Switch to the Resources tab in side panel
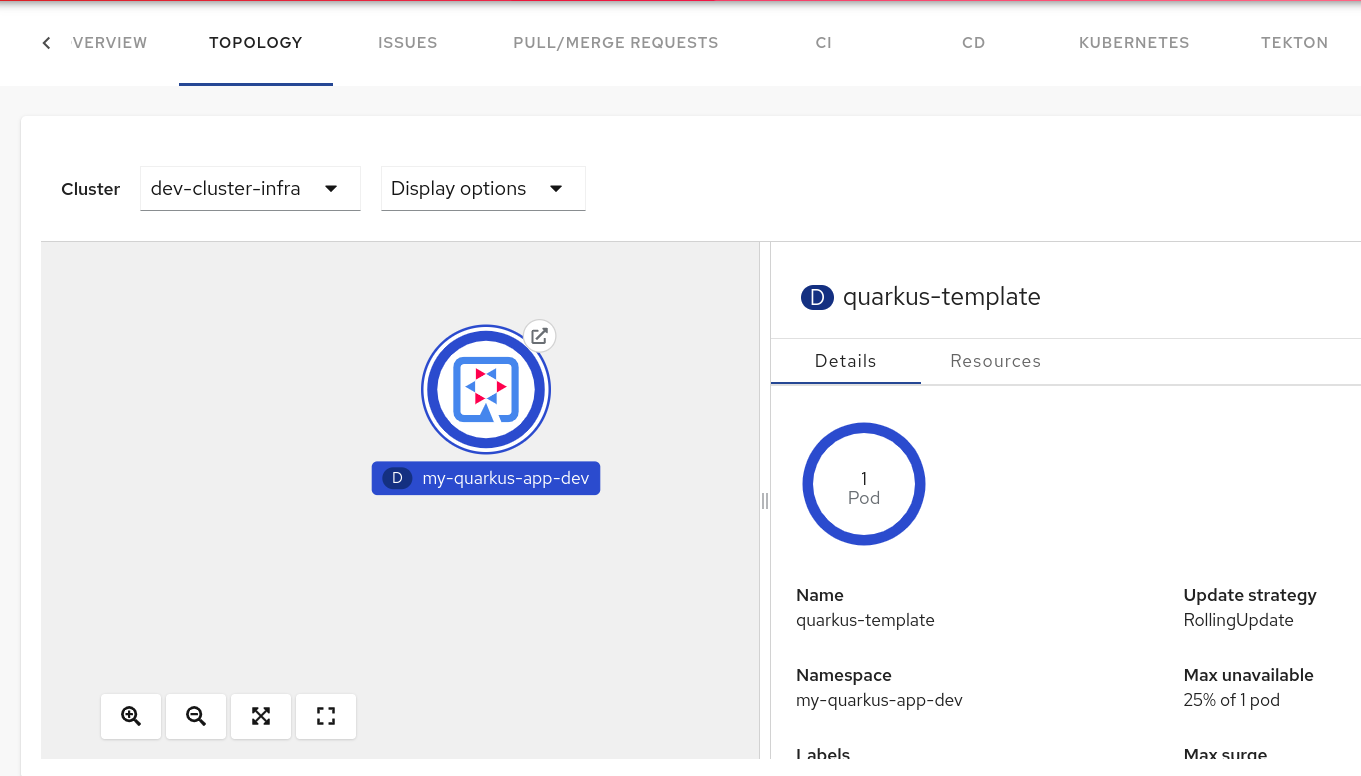 pos(996,361)
